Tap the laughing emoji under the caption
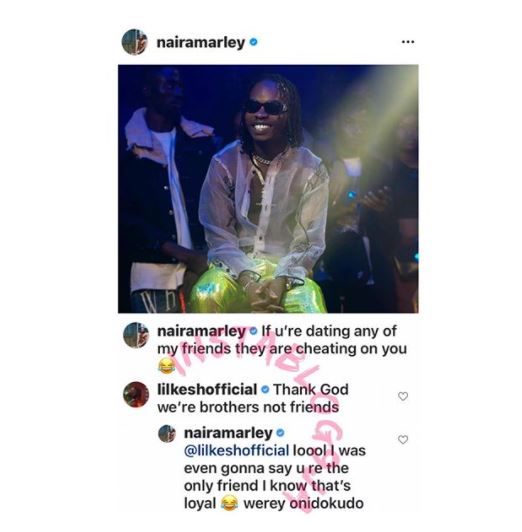The width and height of the screenshot is (522, 532). 166,366
